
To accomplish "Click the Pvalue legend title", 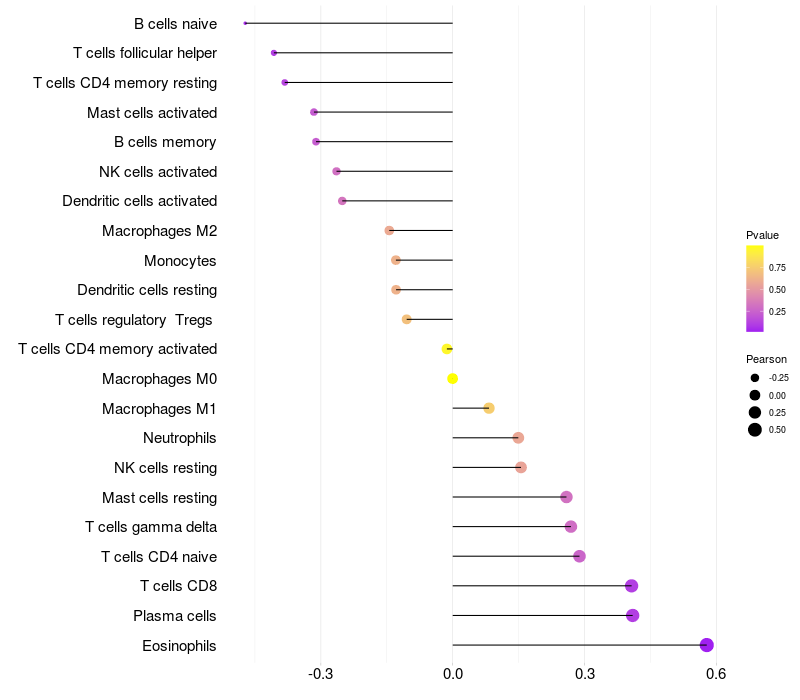I will pyautogui.click(x=762, y=235).
